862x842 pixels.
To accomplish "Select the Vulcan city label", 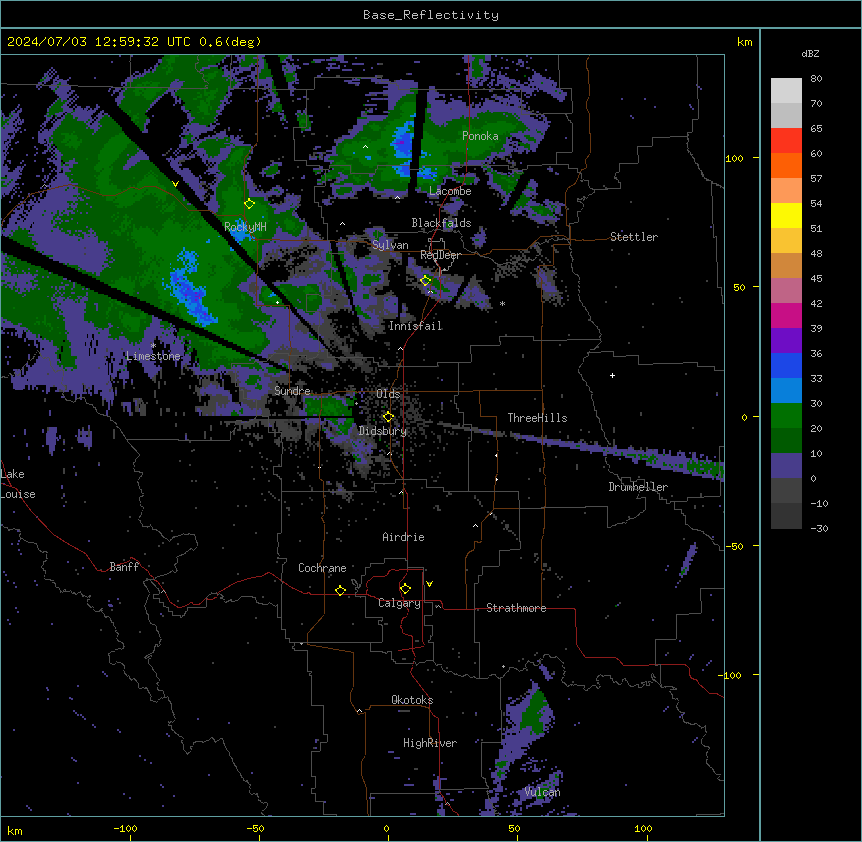I will point(542,792).
